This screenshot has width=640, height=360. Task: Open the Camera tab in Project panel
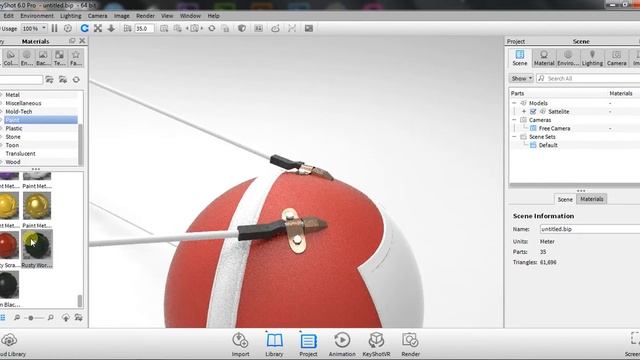616,58
